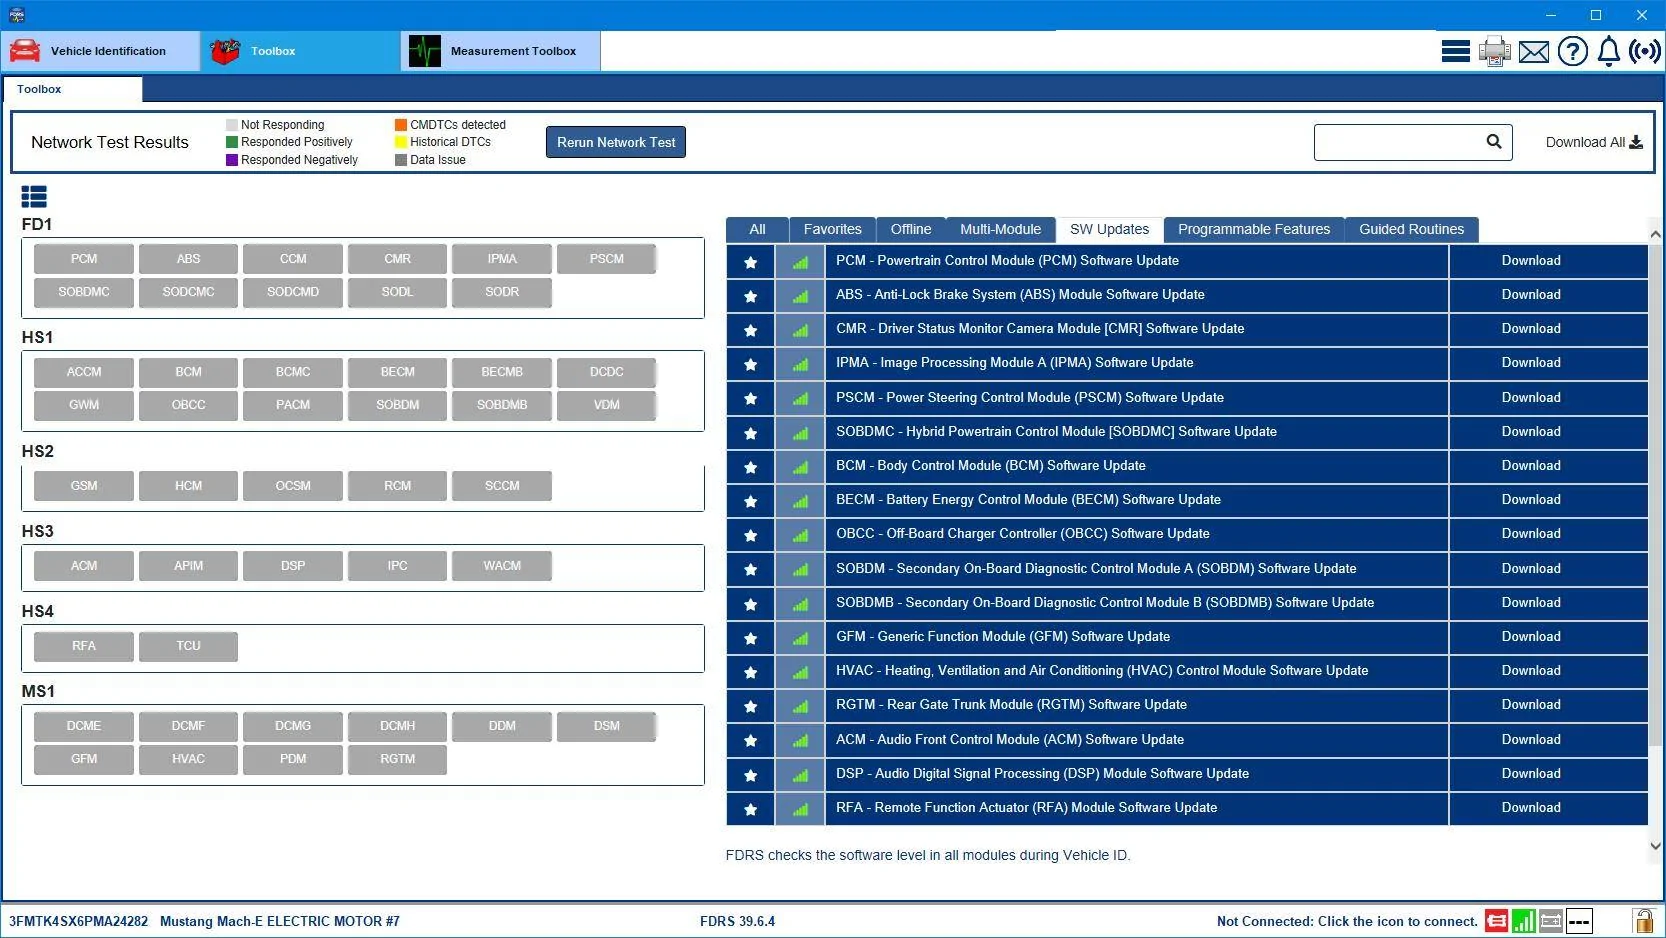Click the scrollbar up arrow of the updates list
The height and width of the screenshot is (938, 1666).
click(1655, 235)
